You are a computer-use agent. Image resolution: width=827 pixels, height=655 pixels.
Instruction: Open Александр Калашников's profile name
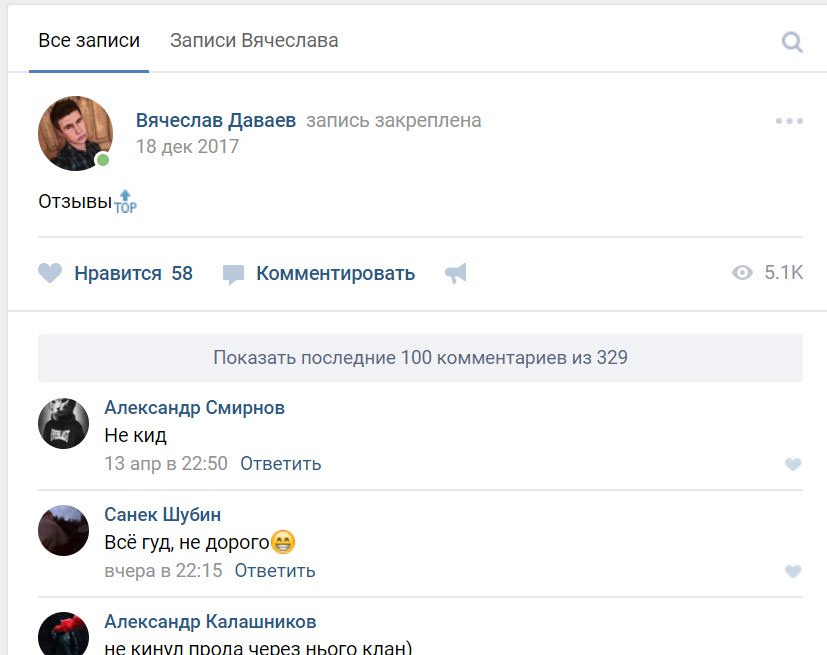[210, 622]
